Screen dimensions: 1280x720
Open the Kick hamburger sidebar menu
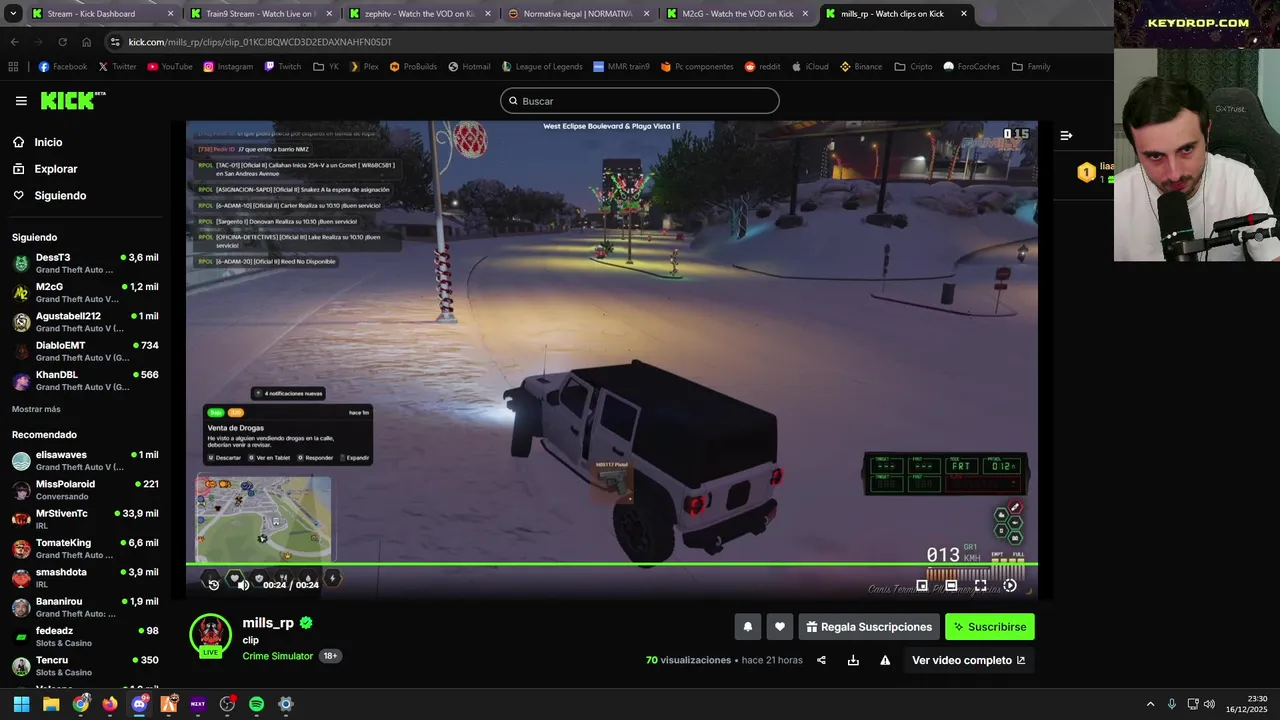click(21, 101)
